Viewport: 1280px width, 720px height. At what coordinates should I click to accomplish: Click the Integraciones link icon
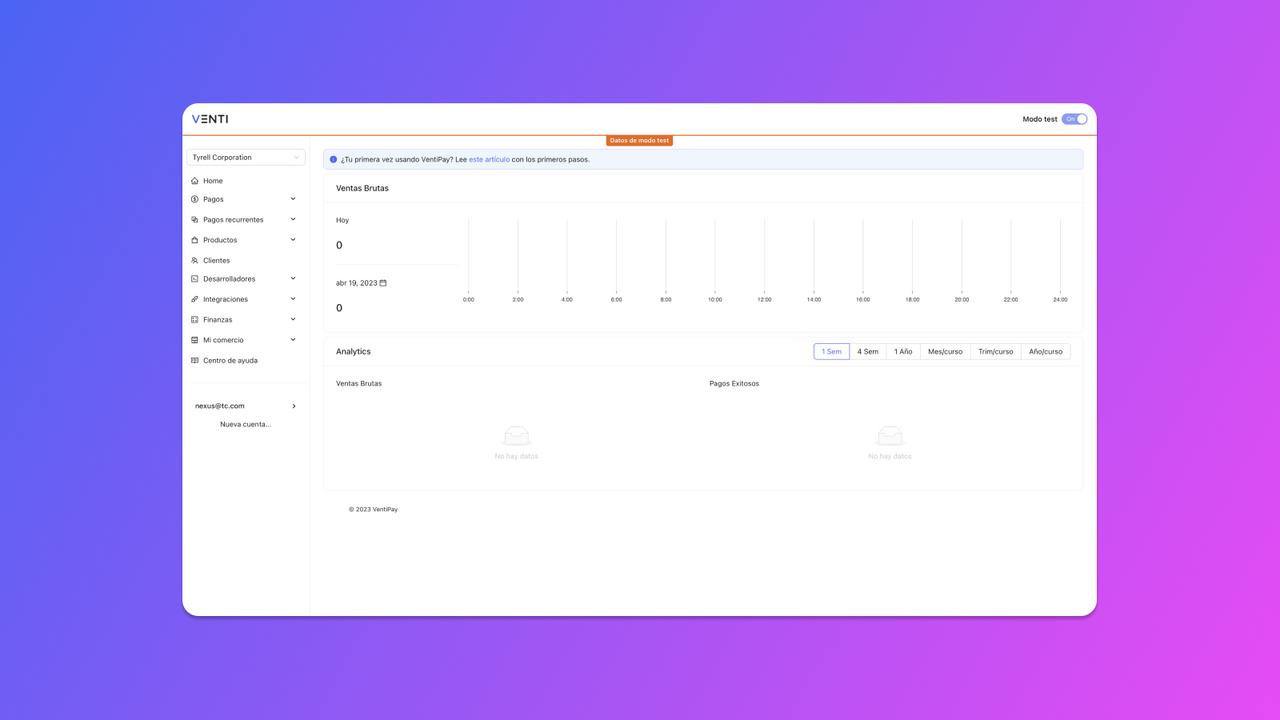pos(195,299)
